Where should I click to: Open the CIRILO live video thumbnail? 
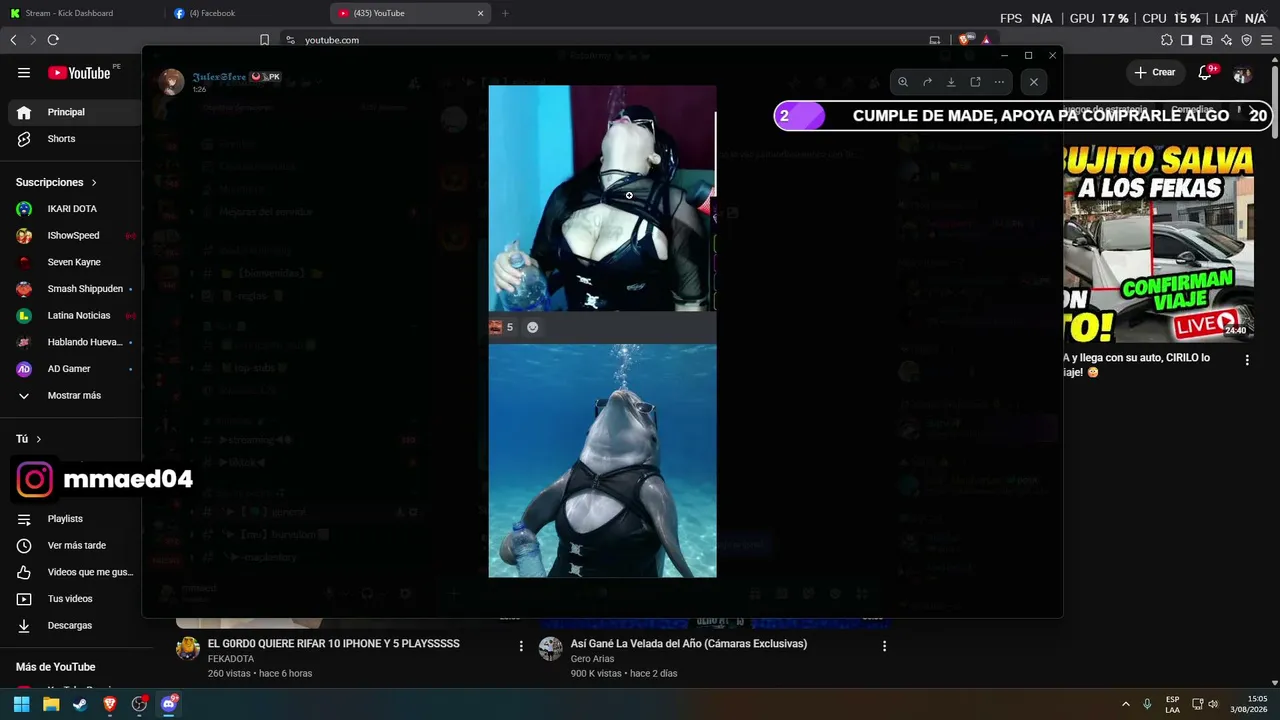pyautogui.click(x=1158, y=243)
